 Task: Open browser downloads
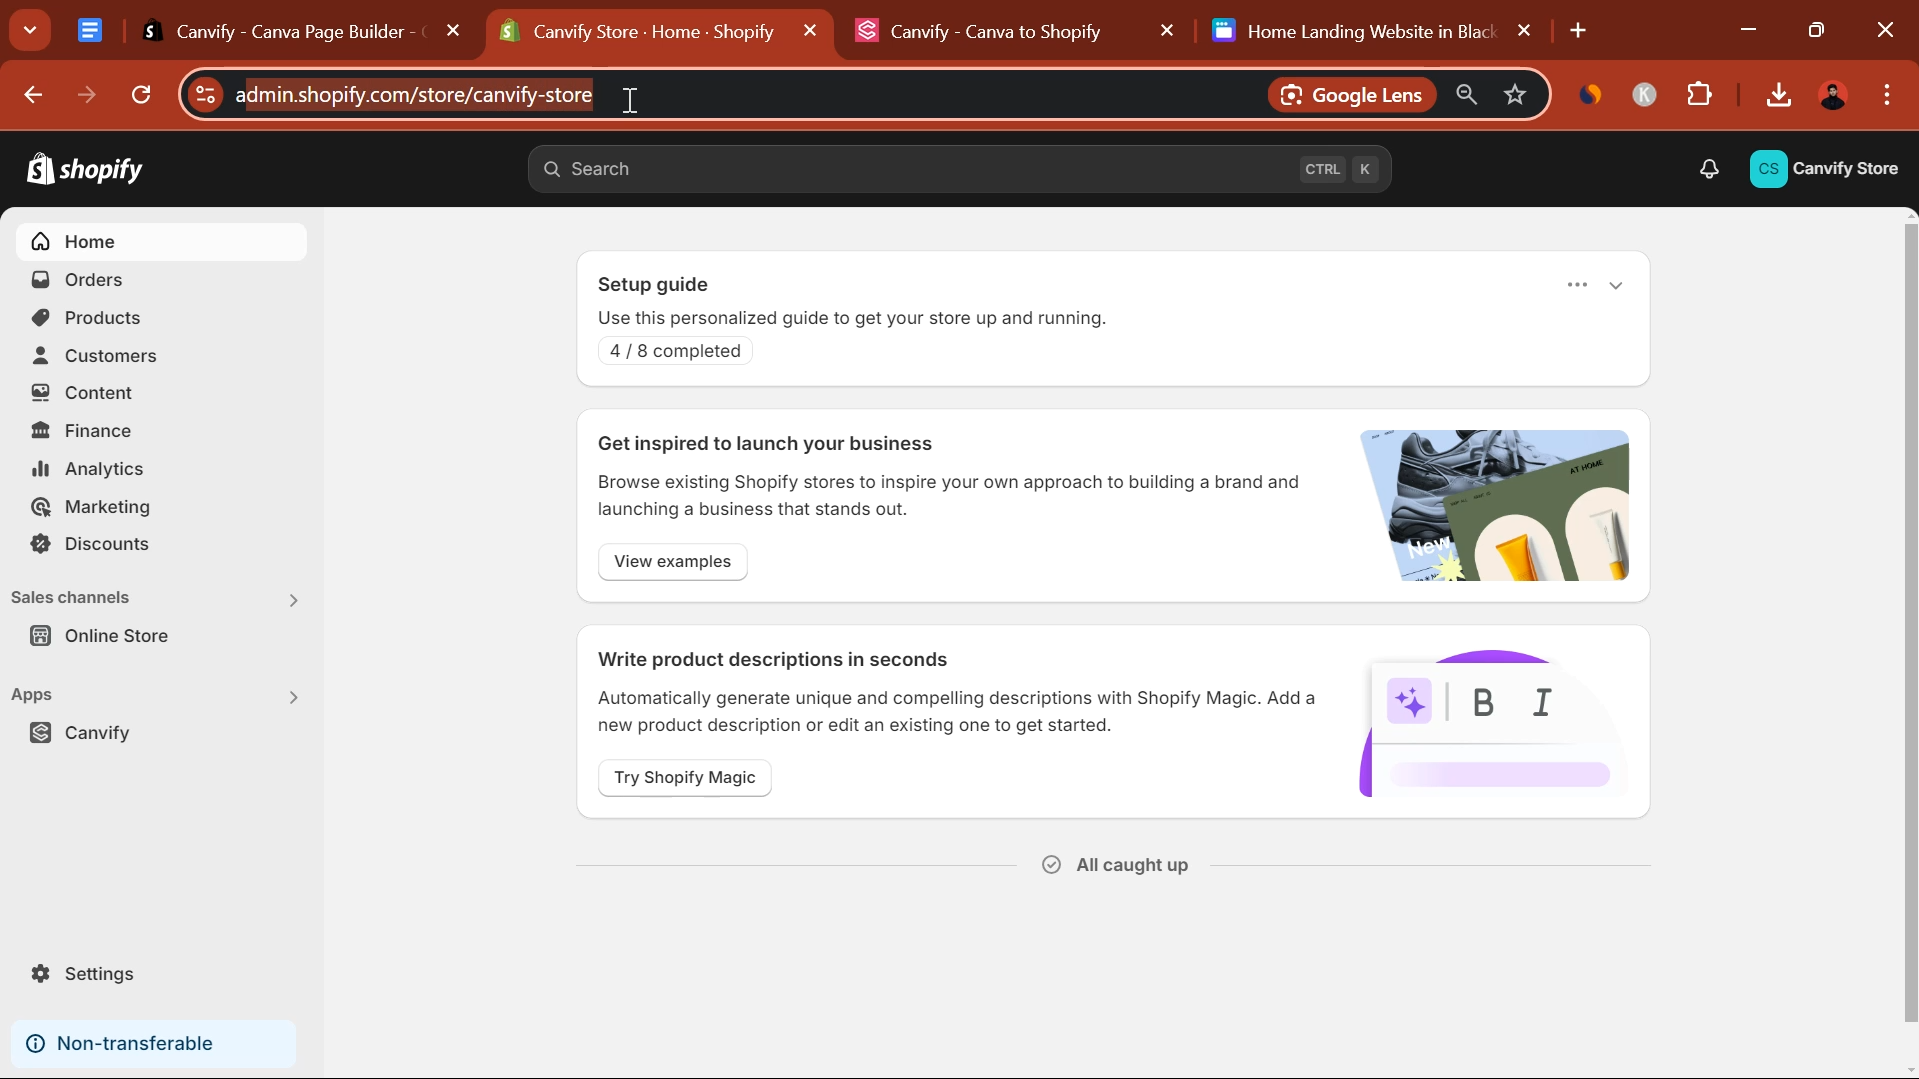[x=1778, y=95]
